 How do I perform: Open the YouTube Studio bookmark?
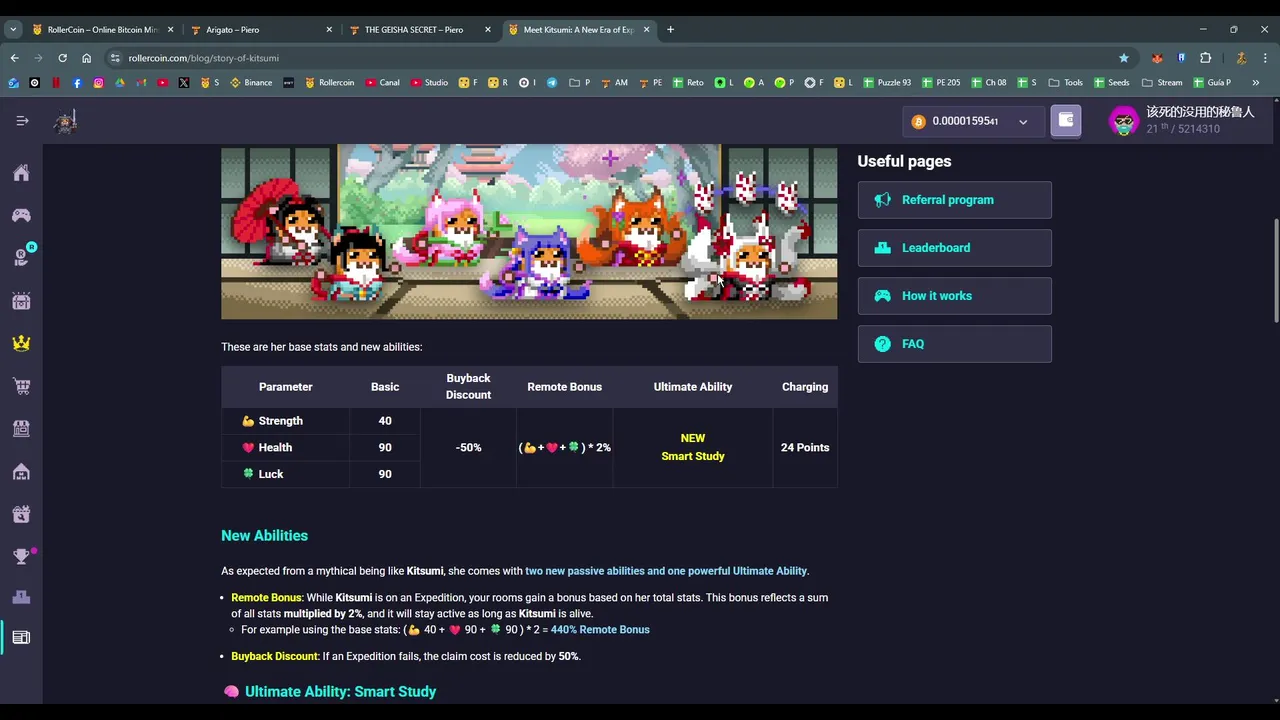coord(429,83)
